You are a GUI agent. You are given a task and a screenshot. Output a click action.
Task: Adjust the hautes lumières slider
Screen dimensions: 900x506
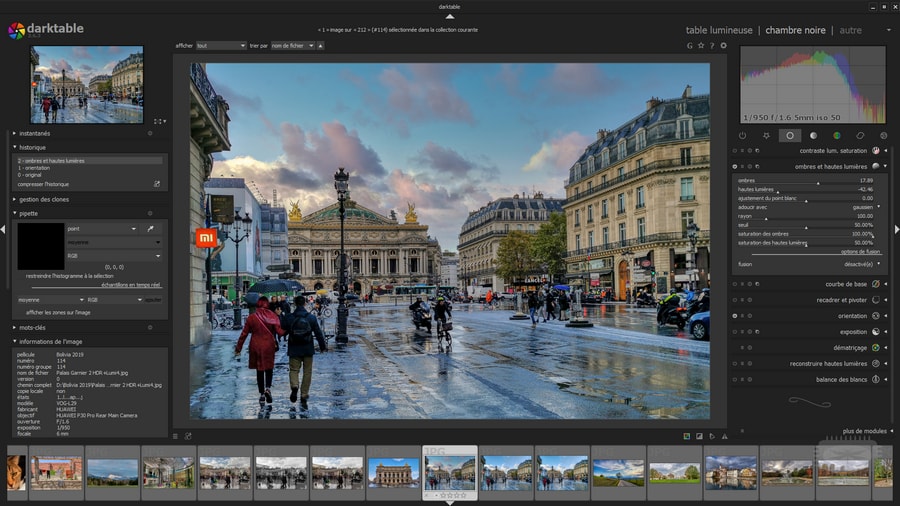[x=806, y=189]
